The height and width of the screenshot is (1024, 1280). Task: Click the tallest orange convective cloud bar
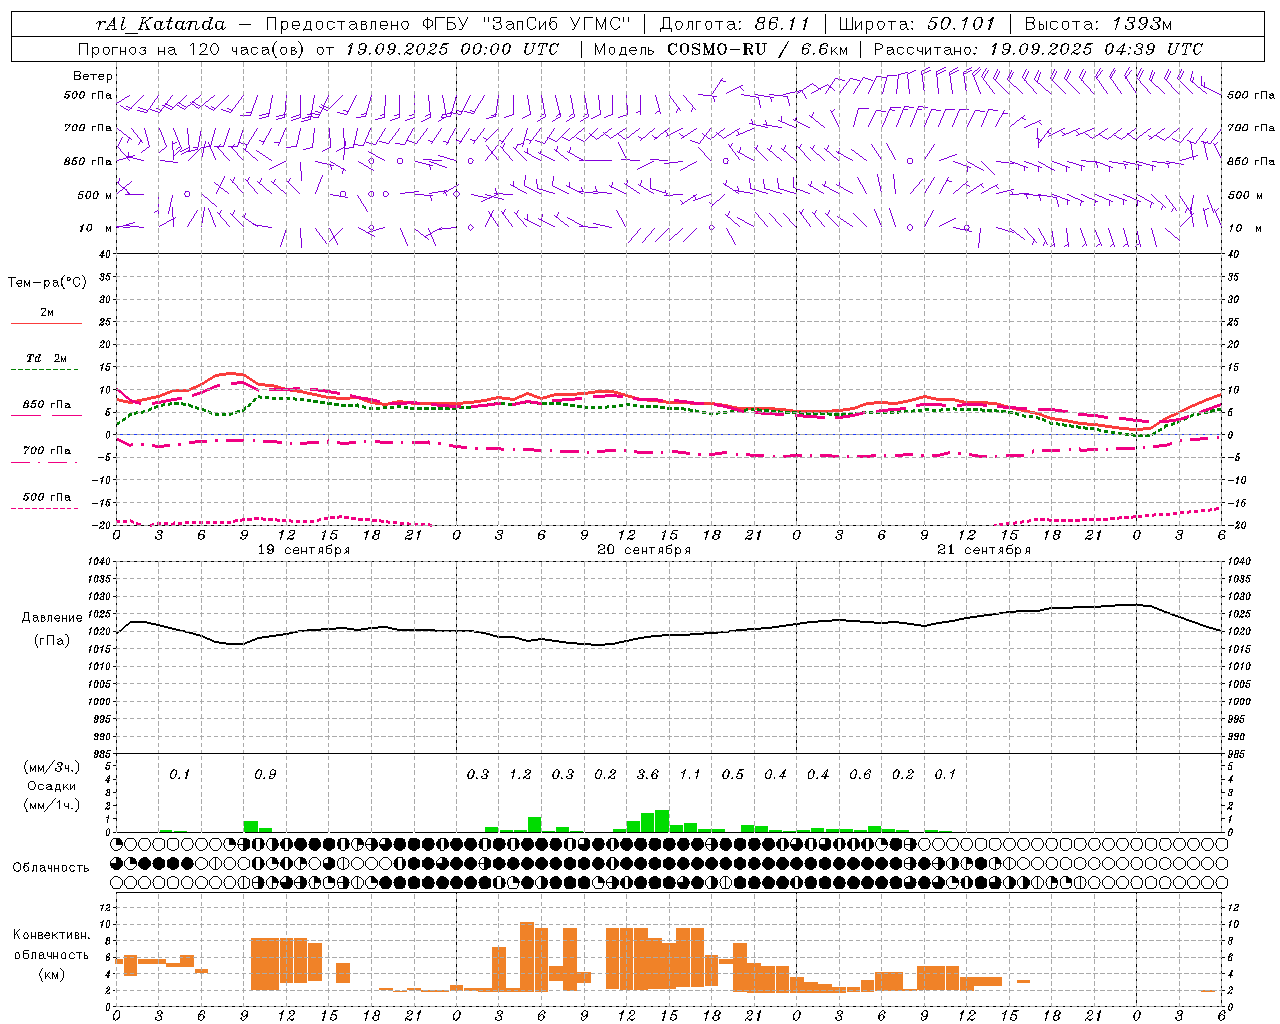point(527,956)
